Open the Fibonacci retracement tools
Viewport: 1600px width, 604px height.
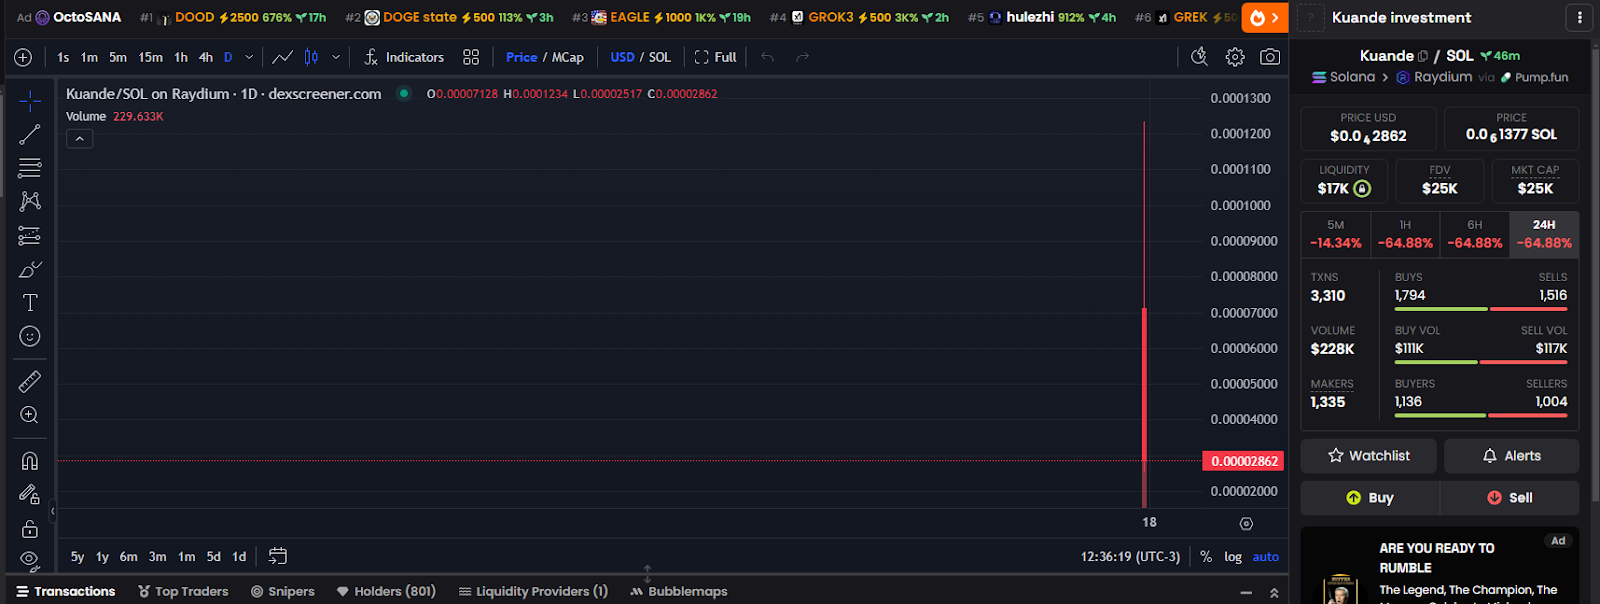point(30,167)
